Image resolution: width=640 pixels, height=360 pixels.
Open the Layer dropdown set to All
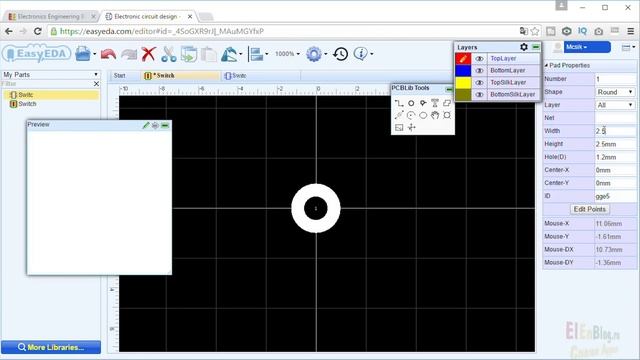pos(615,105)
